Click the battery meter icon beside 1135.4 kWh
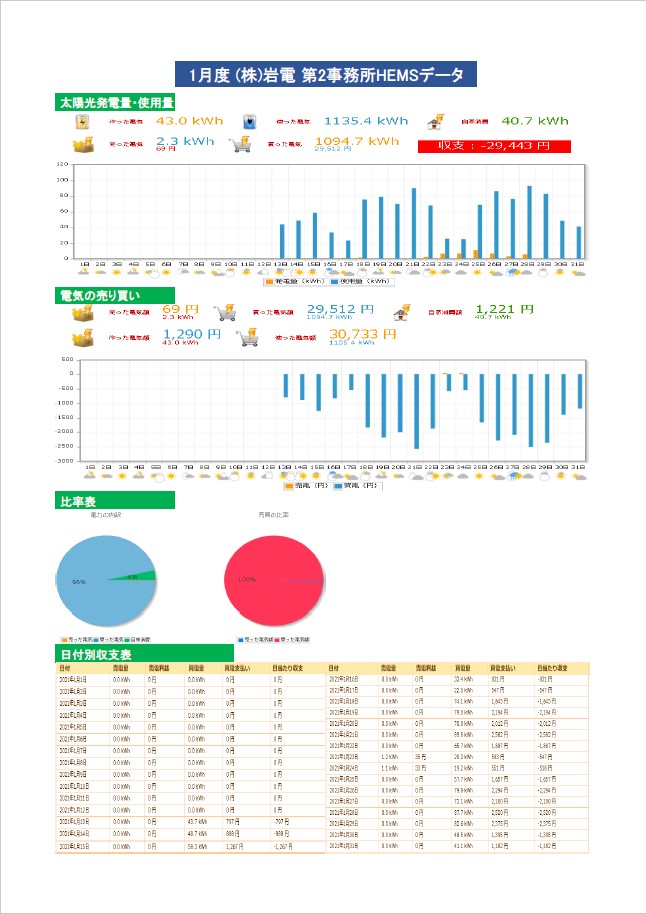Image resolution: width=646 pixels, height=914 pixels. pyautogui.click(x=246, y=122)
